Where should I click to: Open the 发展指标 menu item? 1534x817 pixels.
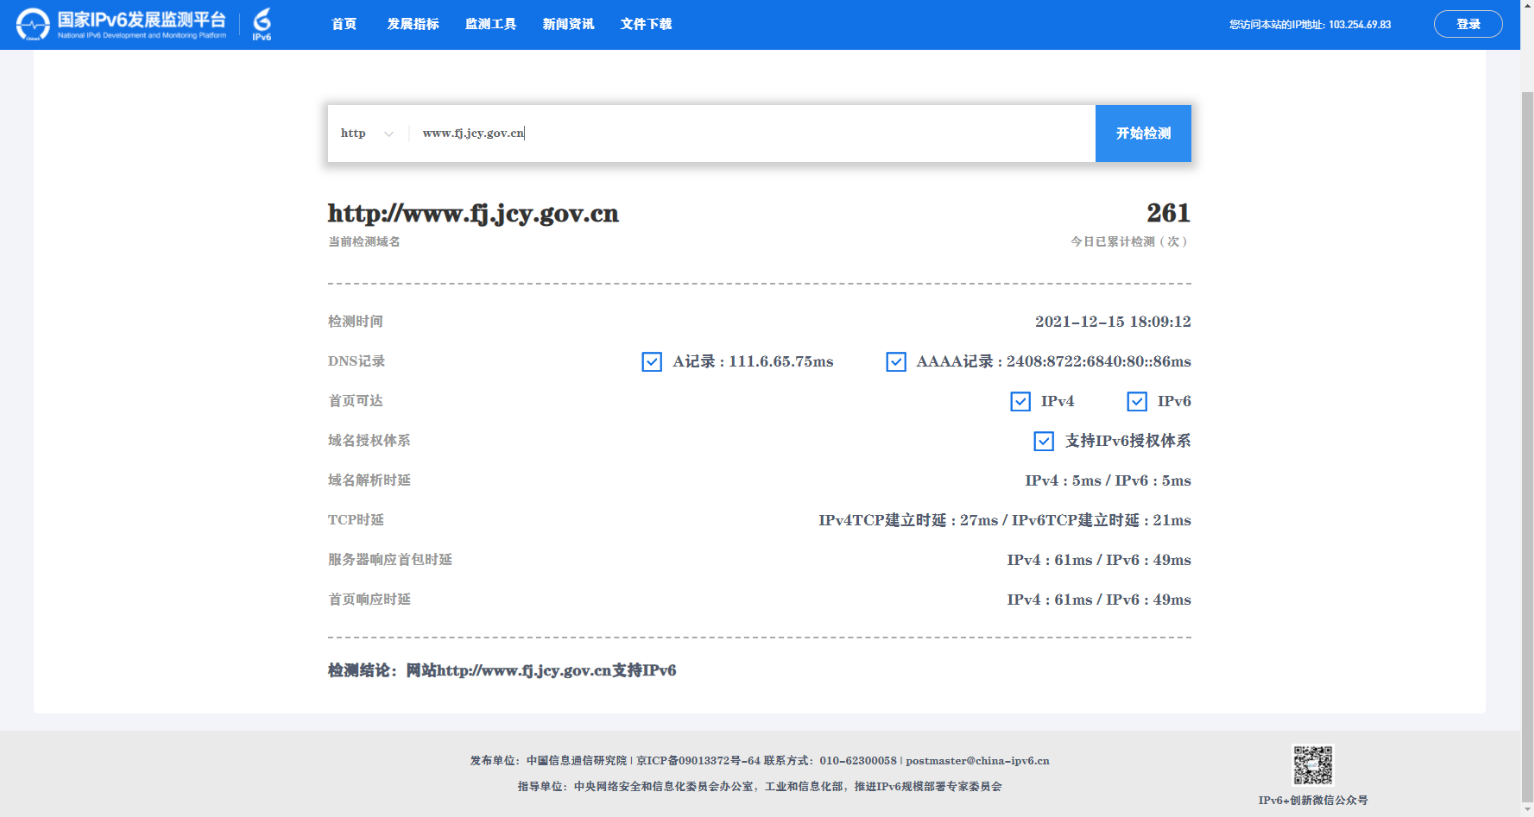pos(413,24)
